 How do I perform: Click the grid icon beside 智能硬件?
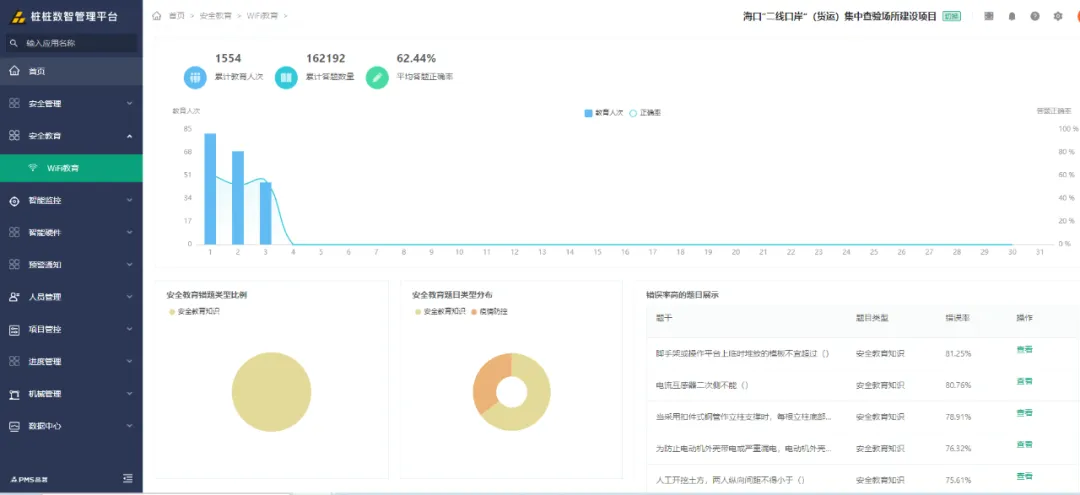[14, 233]
